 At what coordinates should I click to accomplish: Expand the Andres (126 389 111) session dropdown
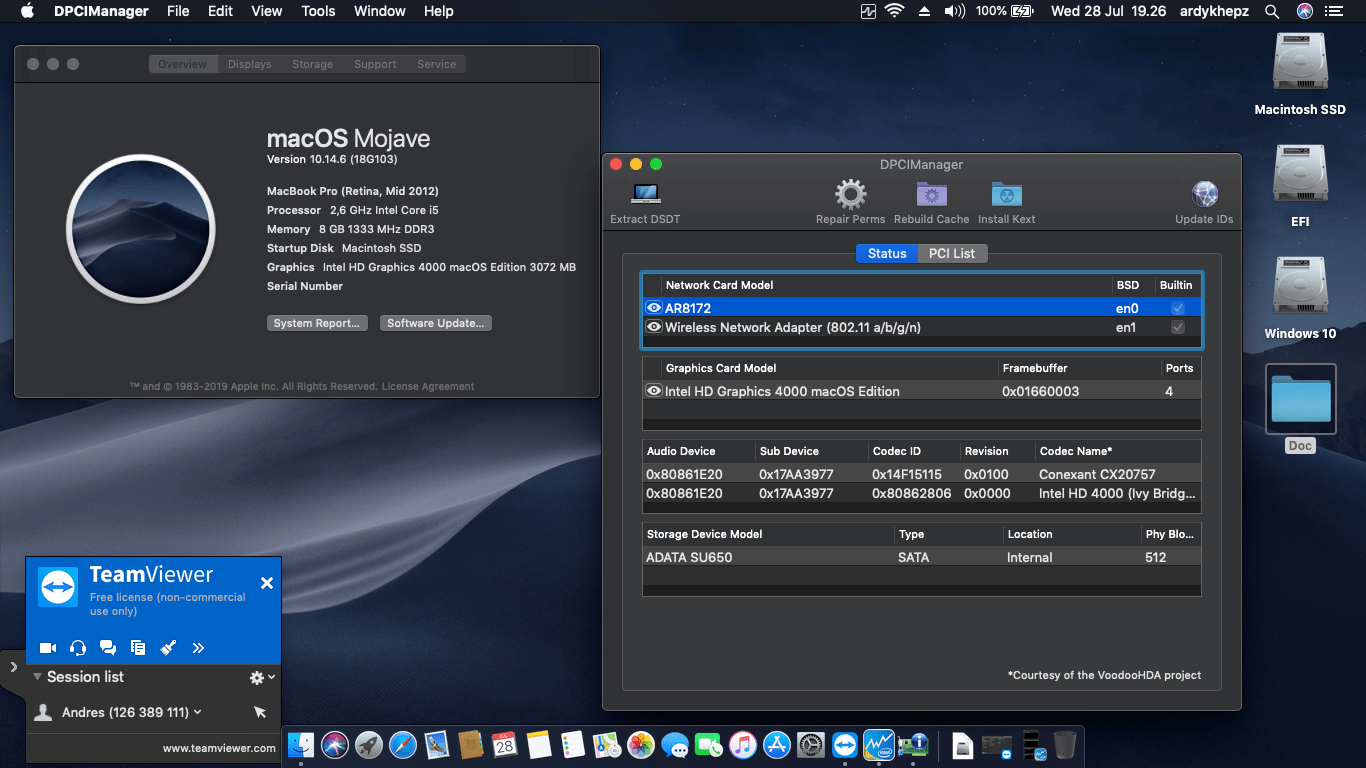[197, 713]
